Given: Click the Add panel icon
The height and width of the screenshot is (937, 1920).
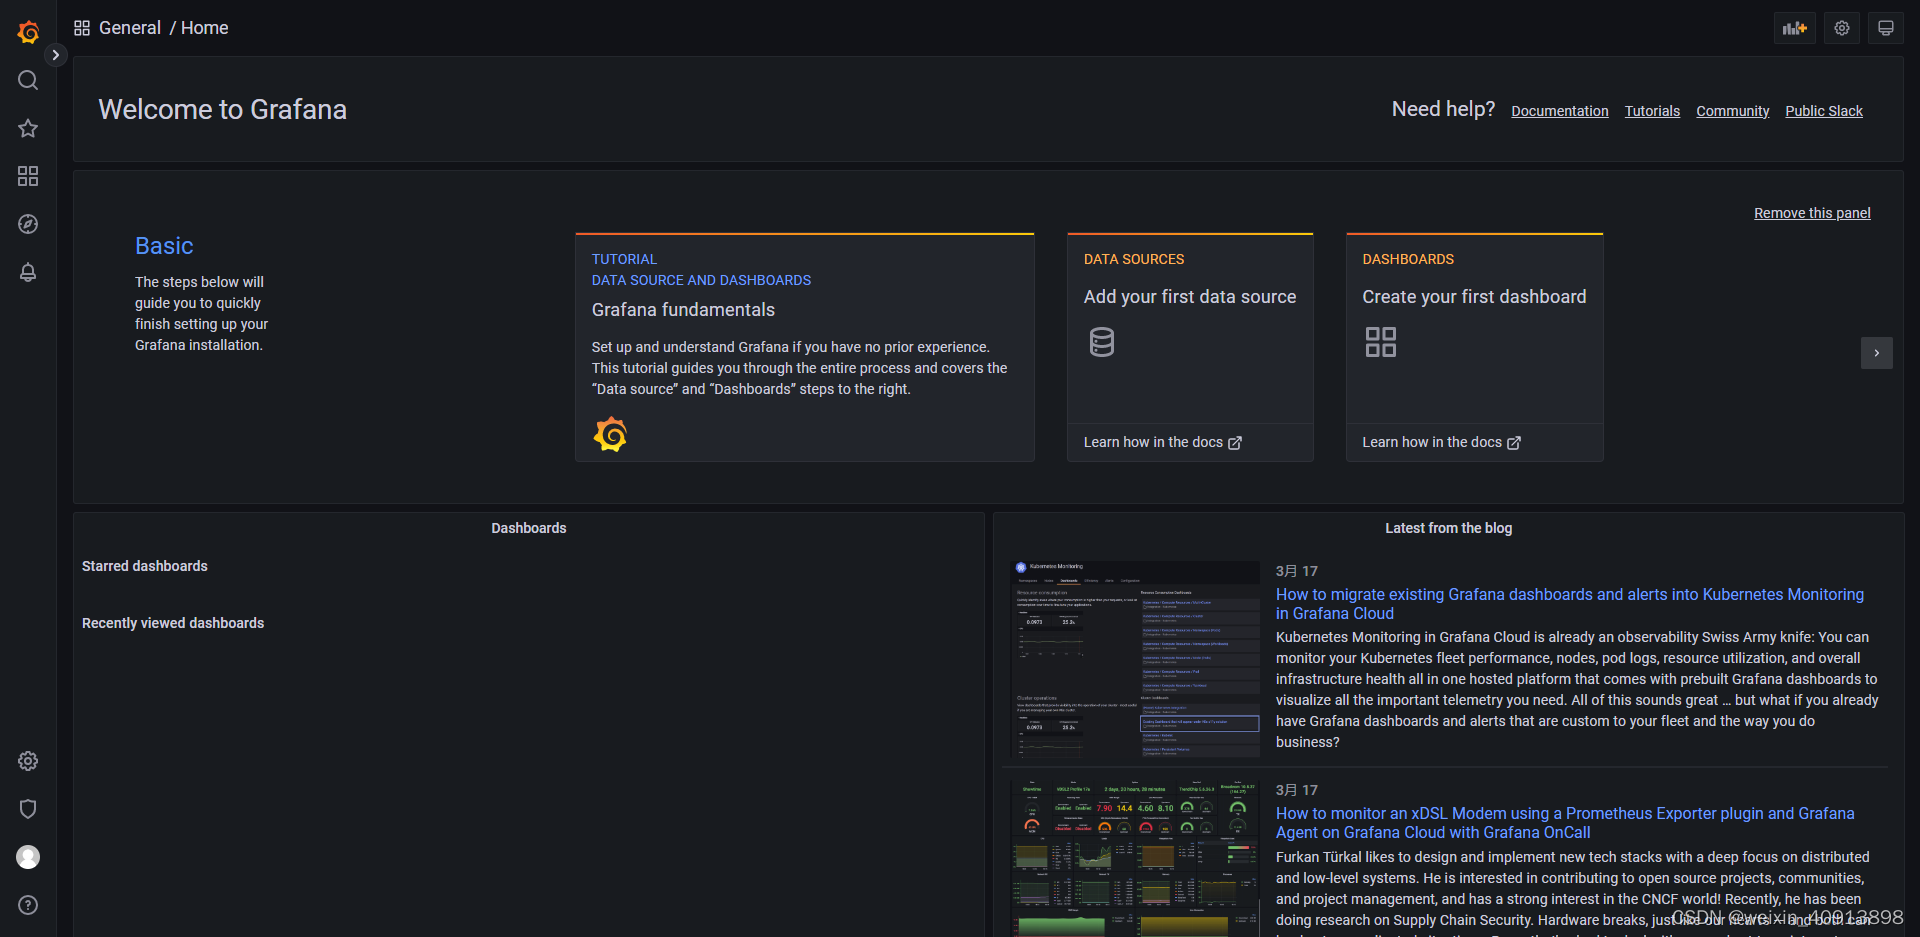Looking at the screenshot, I should (x=1795, y=28).
